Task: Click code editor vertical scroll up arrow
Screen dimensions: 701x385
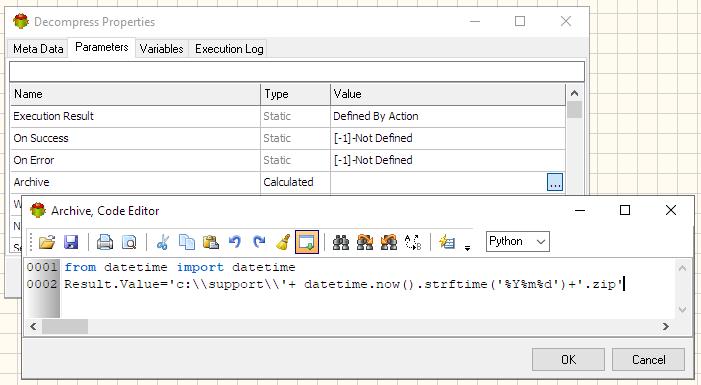Action: (682, 268)
